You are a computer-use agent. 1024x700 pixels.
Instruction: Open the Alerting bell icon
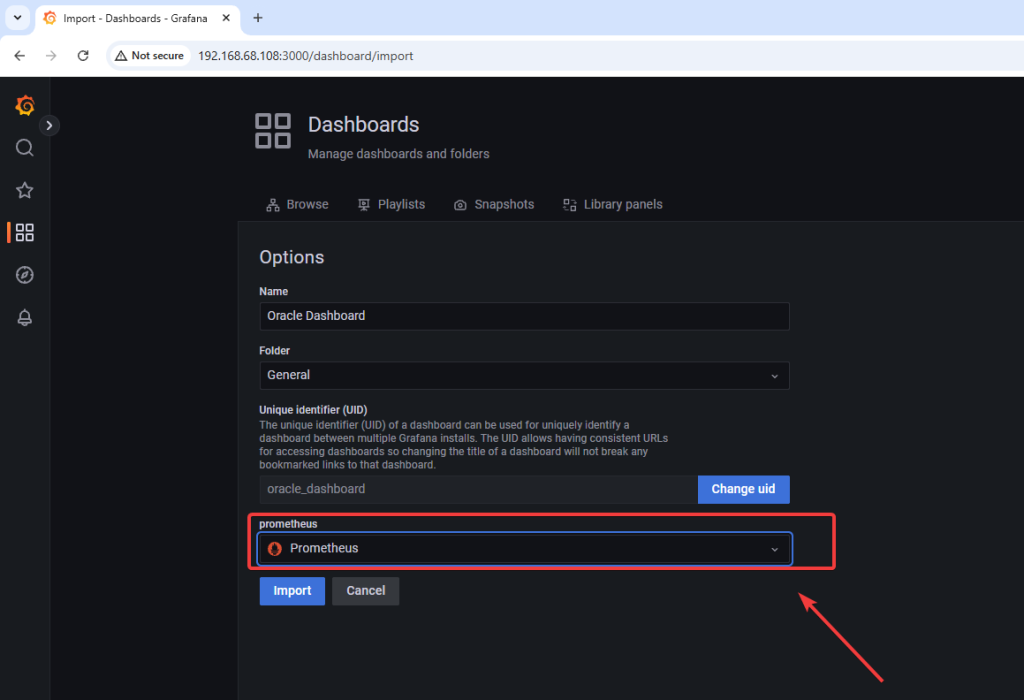25,317
